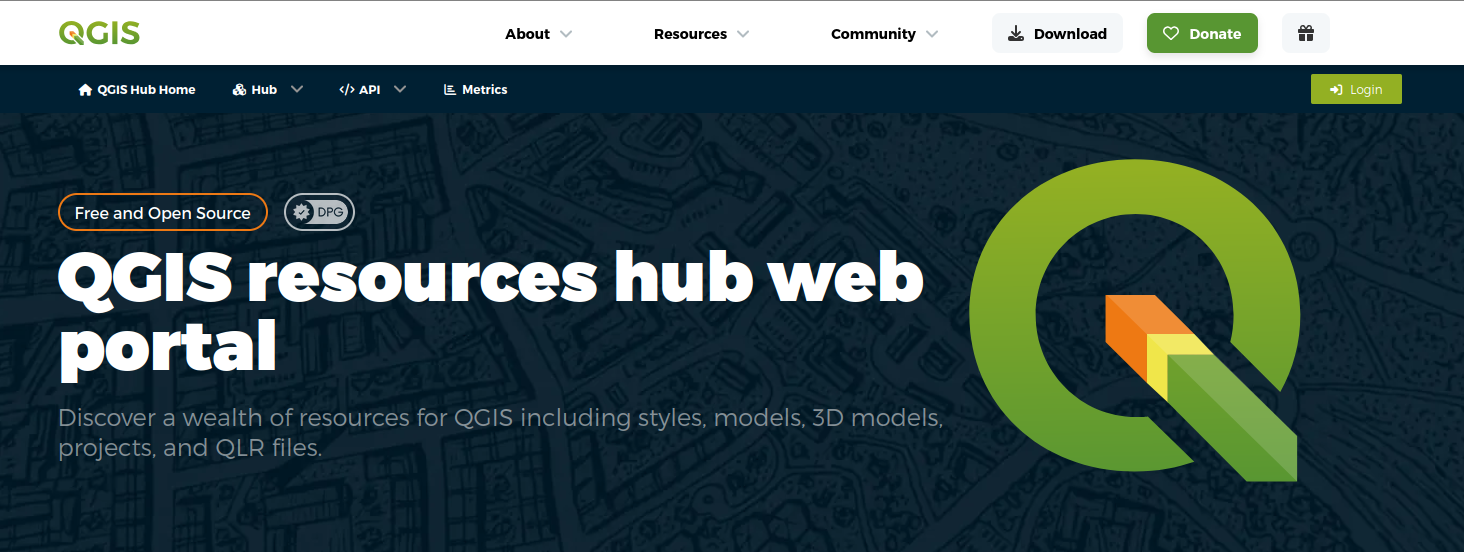Viewport: 1464px width, 552px height.
Task: Click the heading "QGIS resources hub web portal"
Action: (x=490, y=312)
